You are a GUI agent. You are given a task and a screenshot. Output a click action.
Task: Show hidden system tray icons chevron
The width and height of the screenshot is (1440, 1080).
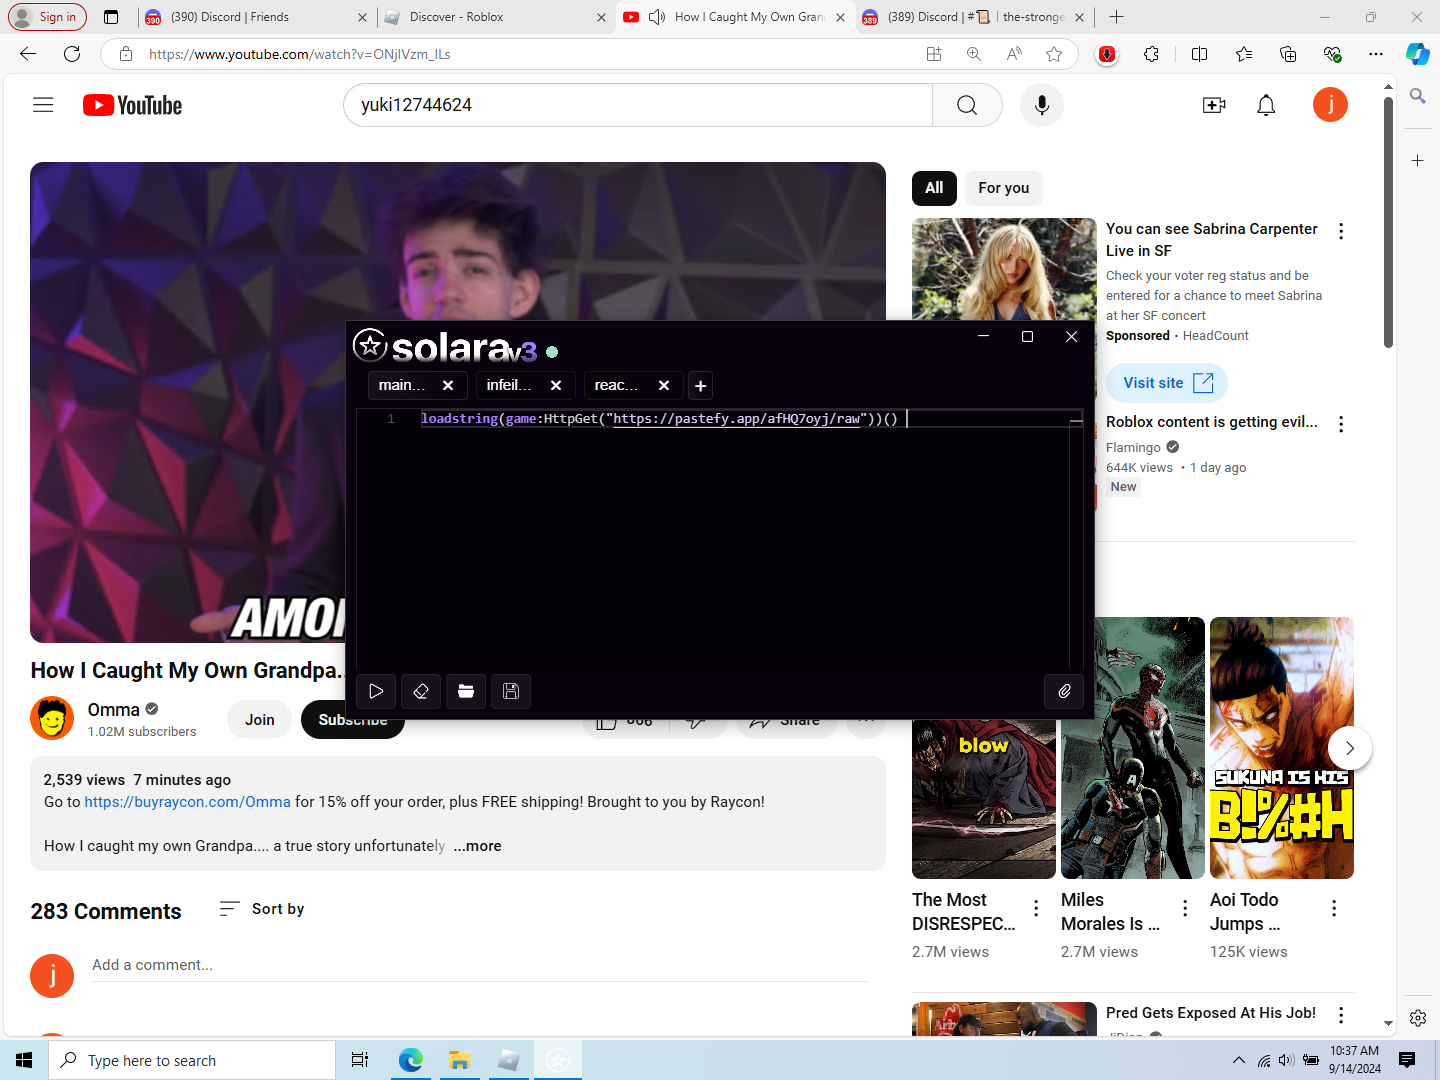[1239, 1060]
